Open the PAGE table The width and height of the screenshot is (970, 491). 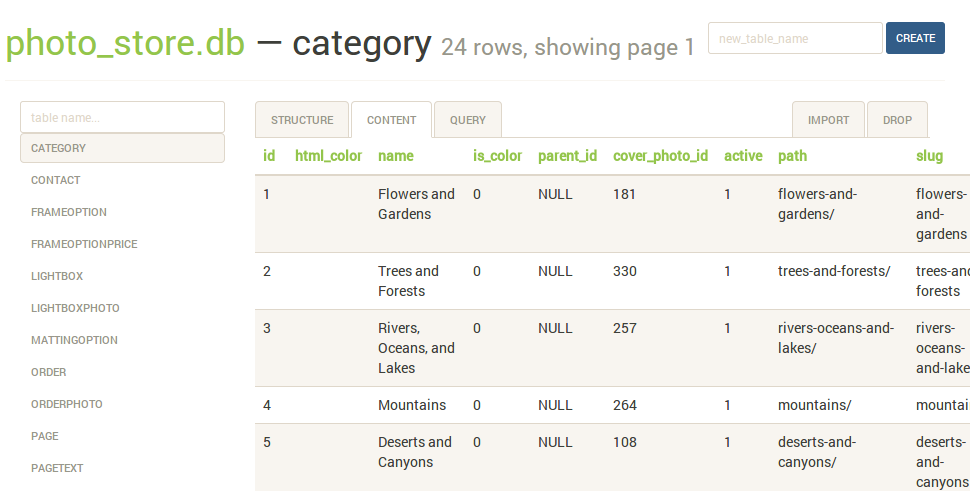(45, 437)
